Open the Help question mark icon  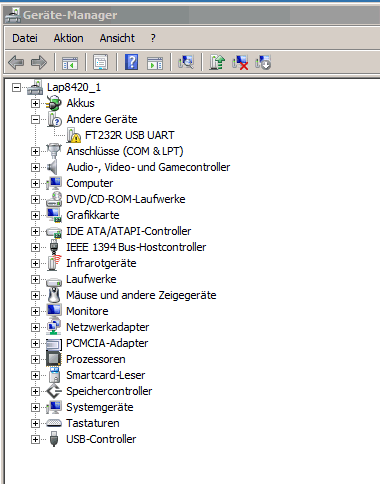pos(131,62)
